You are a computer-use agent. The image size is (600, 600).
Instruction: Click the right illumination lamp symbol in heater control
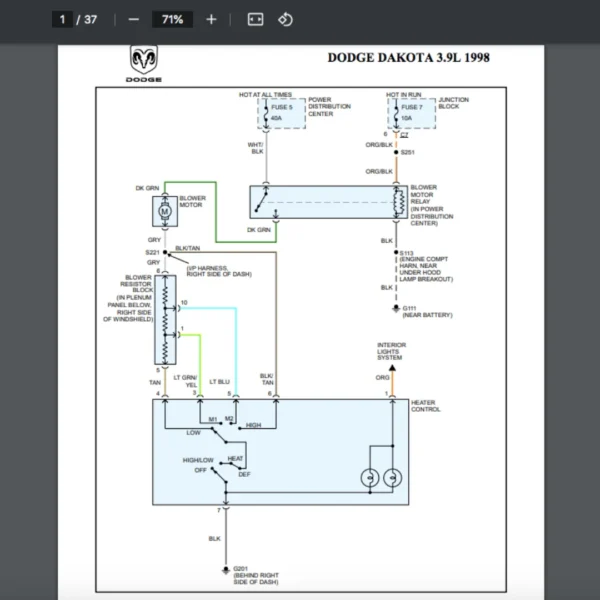(x=392, y=478)
